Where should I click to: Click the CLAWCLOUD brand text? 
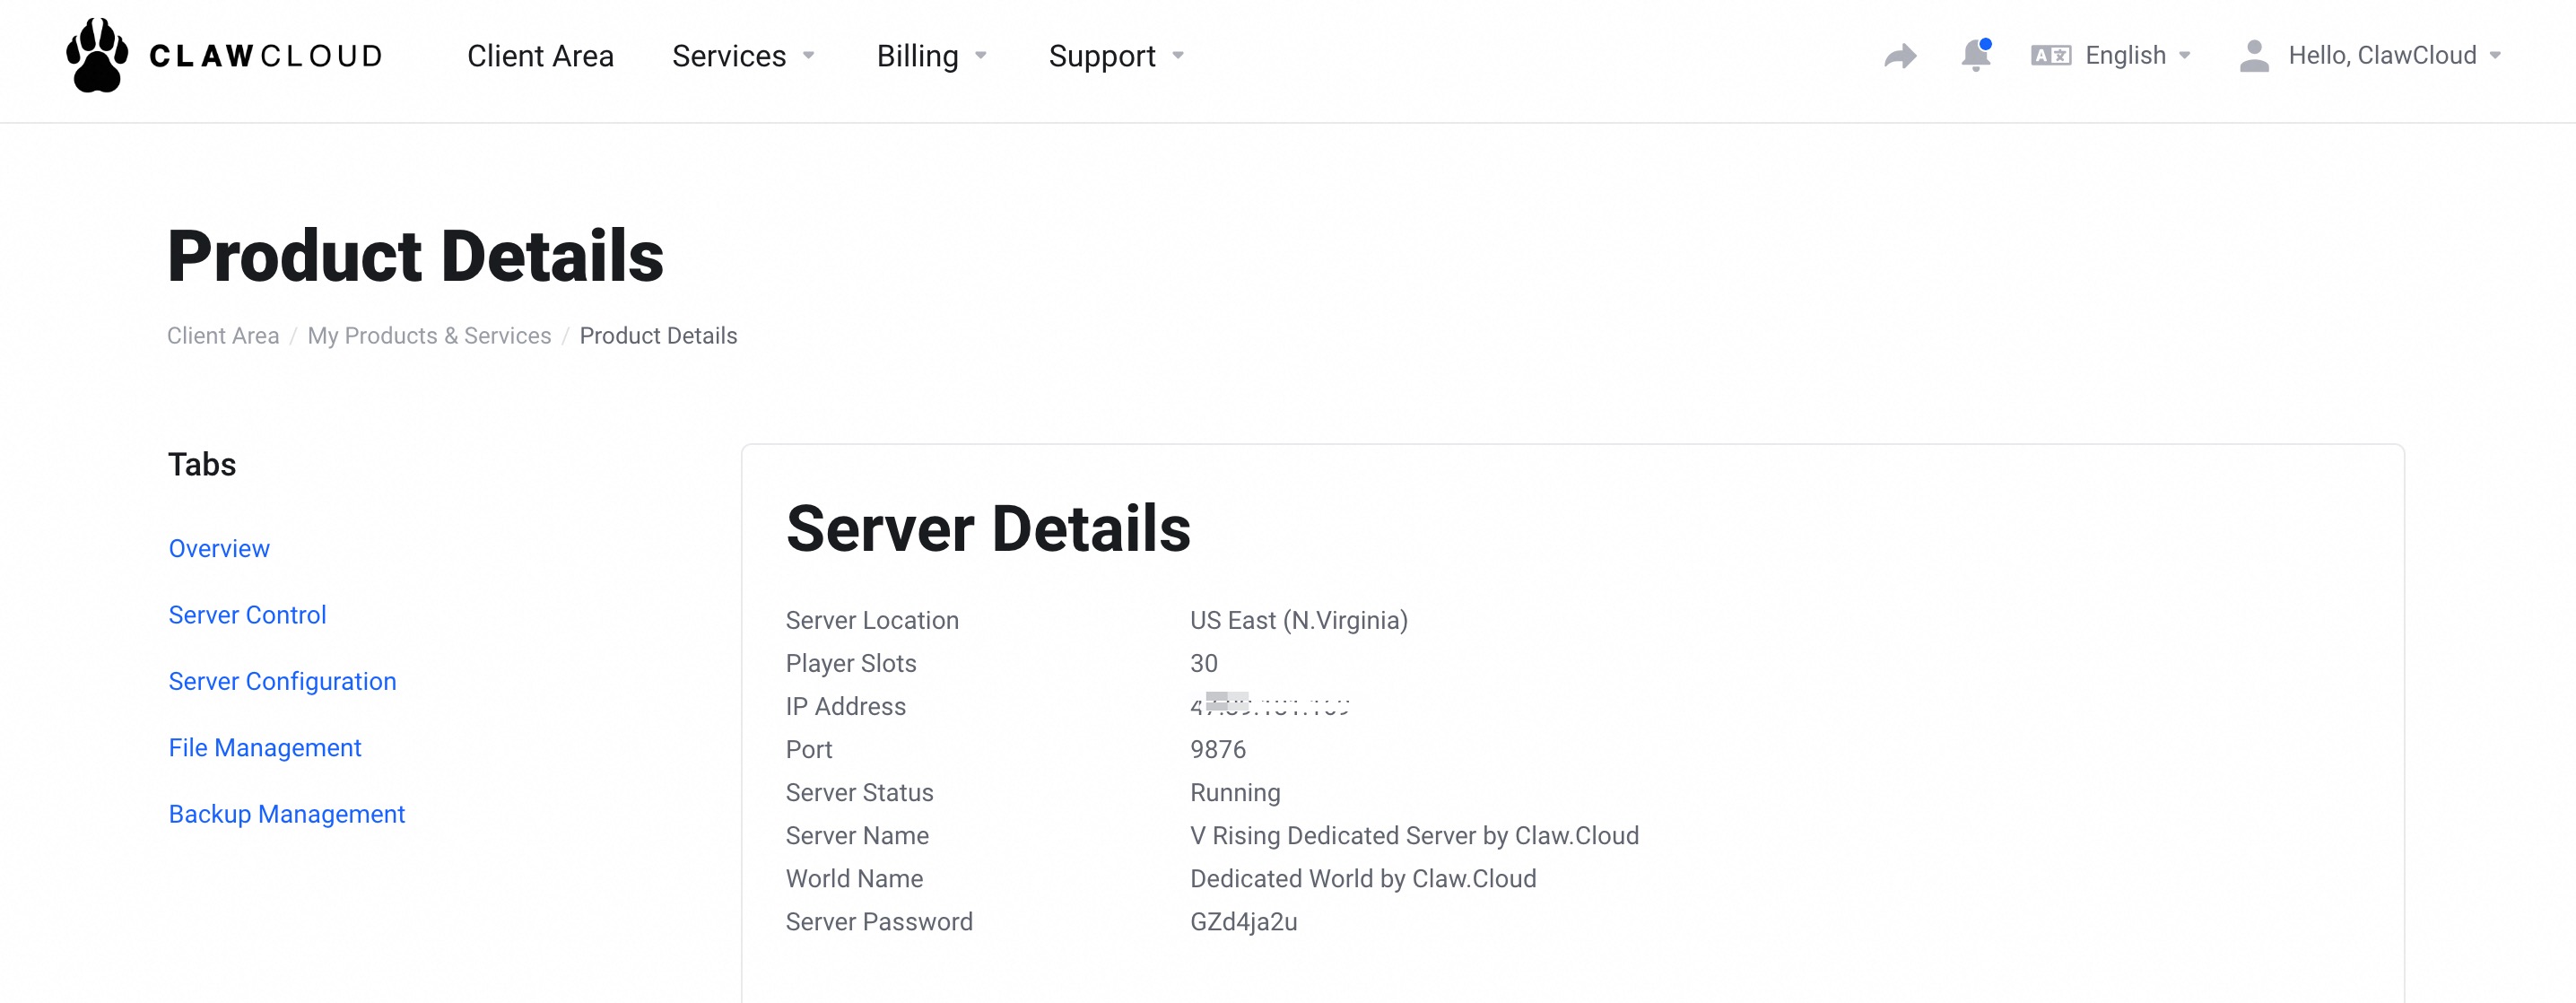266,56
